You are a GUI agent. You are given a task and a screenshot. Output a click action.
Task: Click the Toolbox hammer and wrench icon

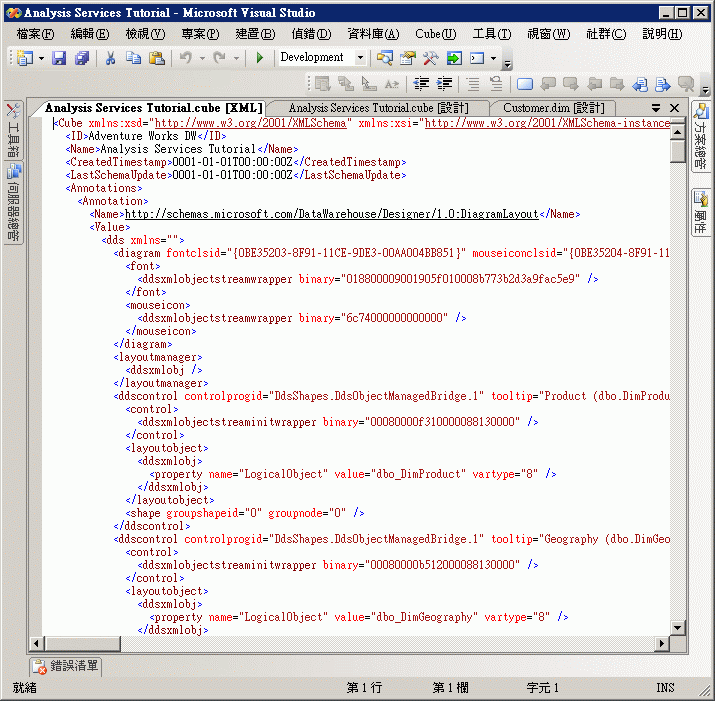430,58
